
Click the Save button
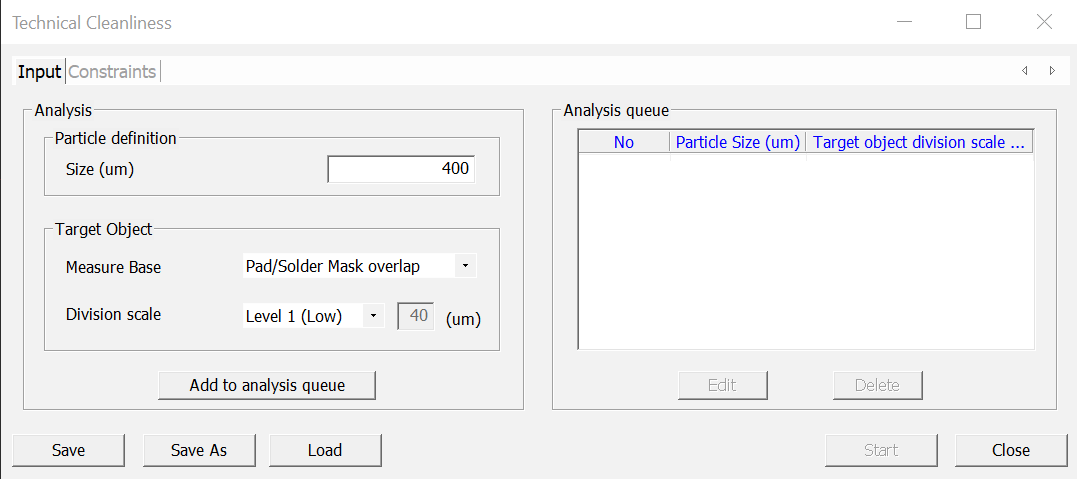tap(68, 450)
